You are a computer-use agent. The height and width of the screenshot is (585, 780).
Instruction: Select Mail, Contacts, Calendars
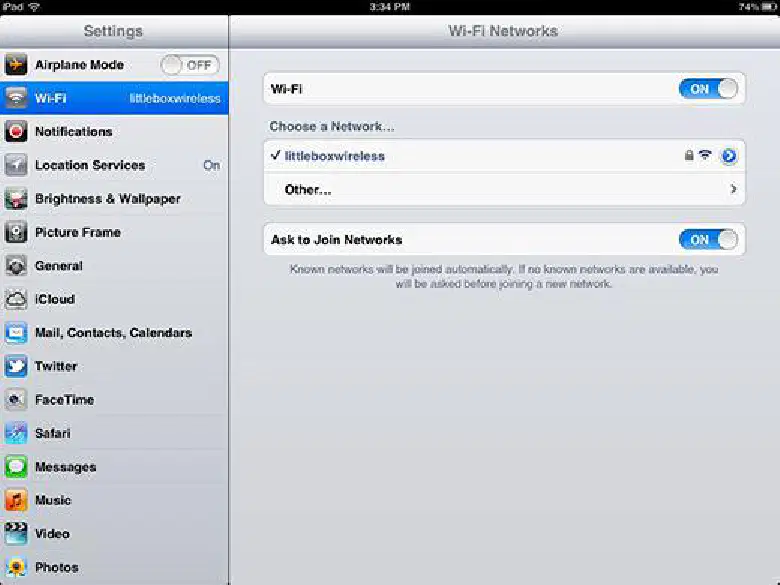tap(114, 332)
